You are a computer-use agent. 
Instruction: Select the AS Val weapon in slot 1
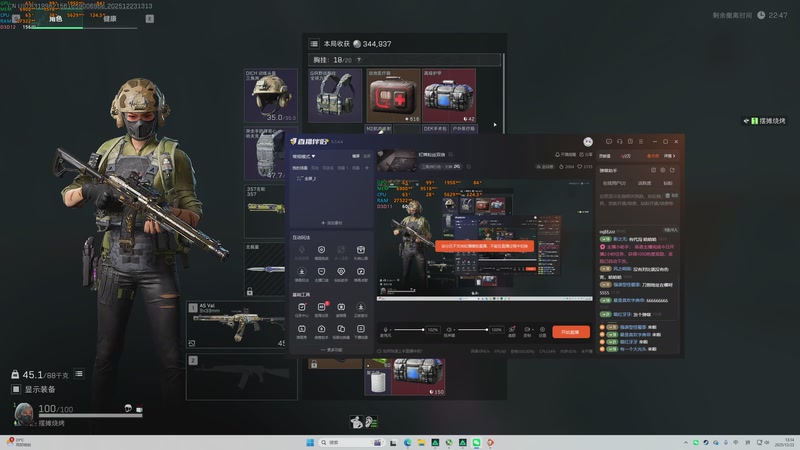coord(236,325)
